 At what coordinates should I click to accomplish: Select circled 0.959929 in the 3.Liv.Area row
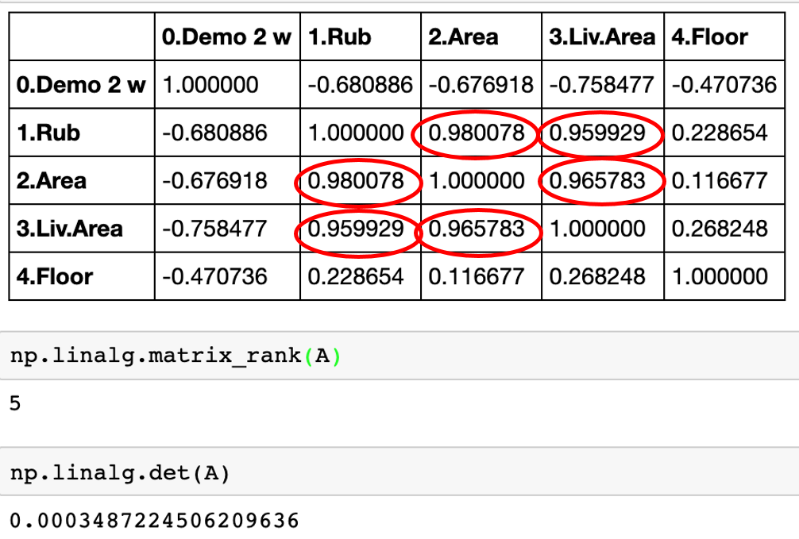coord(356,228)
